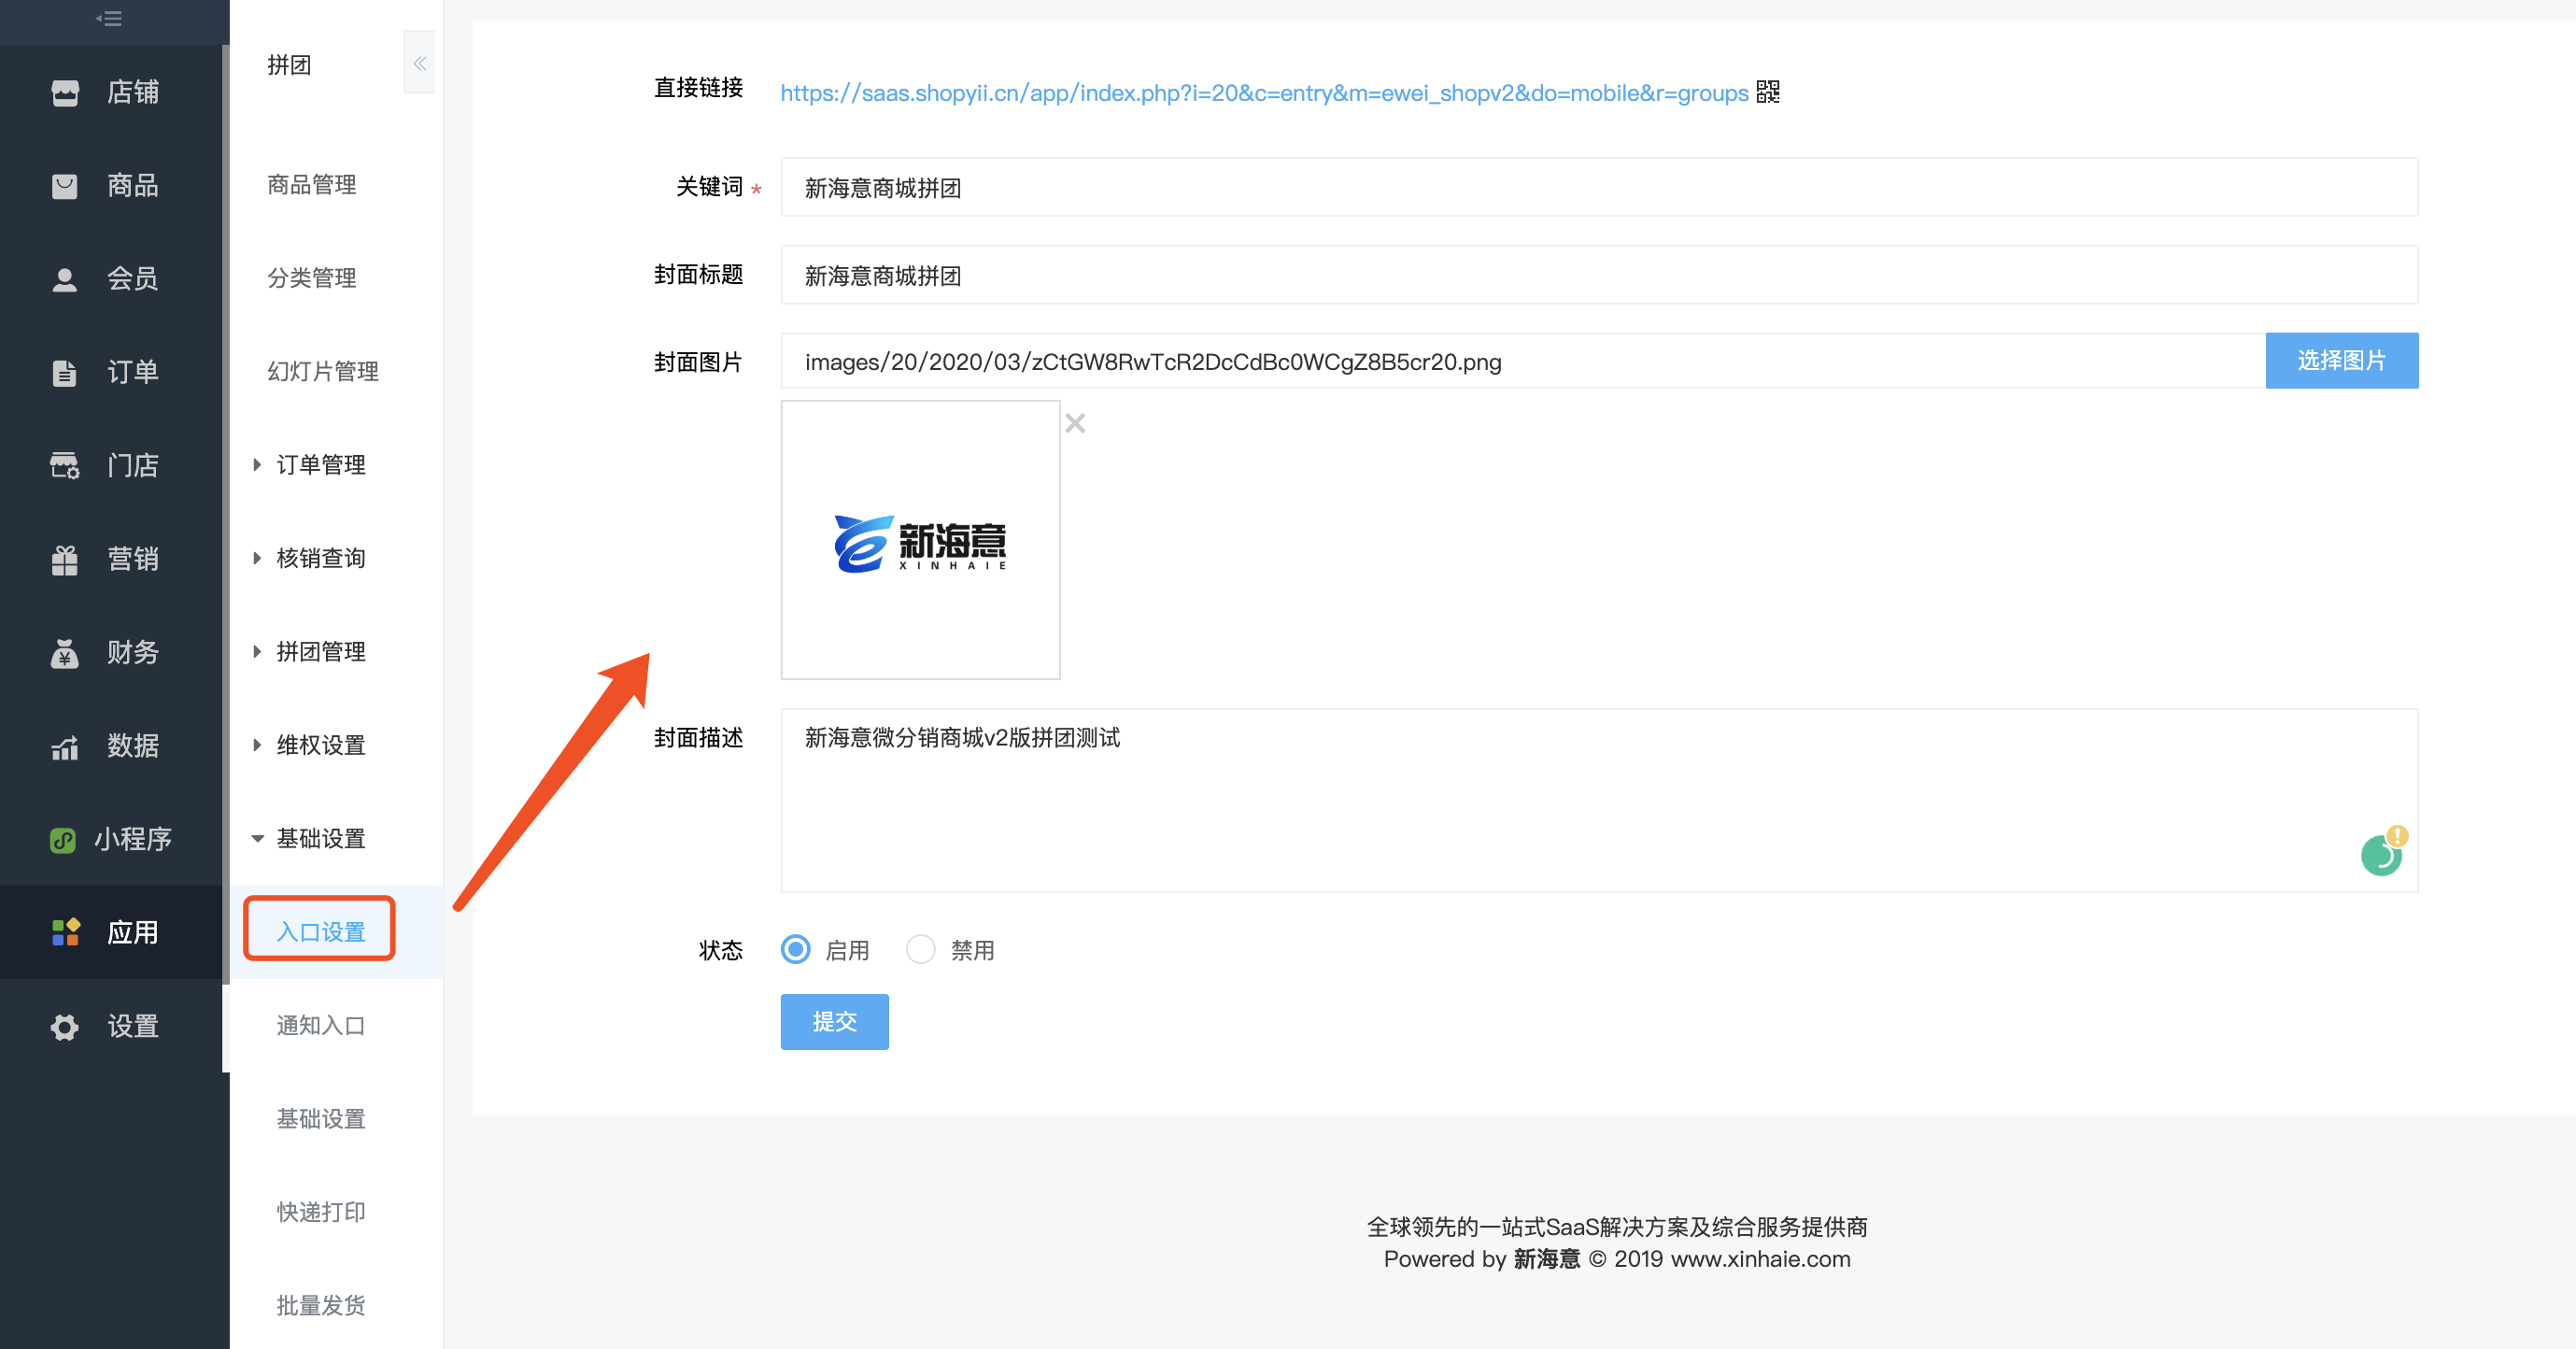Open the 订单 order icon
2576x1349 pixels.
65,372
